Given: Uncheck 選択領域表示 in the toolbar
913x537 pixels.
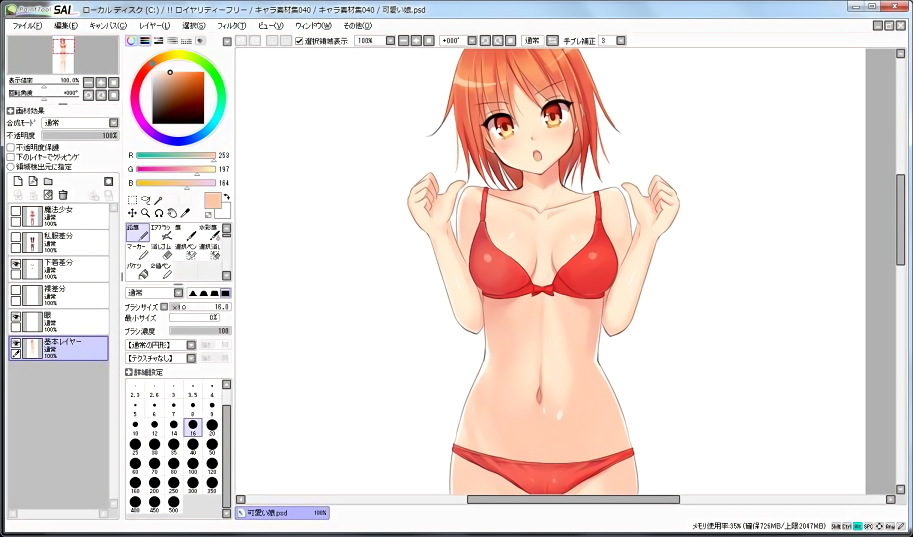Looking at the screenshot, I should pos(299,41).
